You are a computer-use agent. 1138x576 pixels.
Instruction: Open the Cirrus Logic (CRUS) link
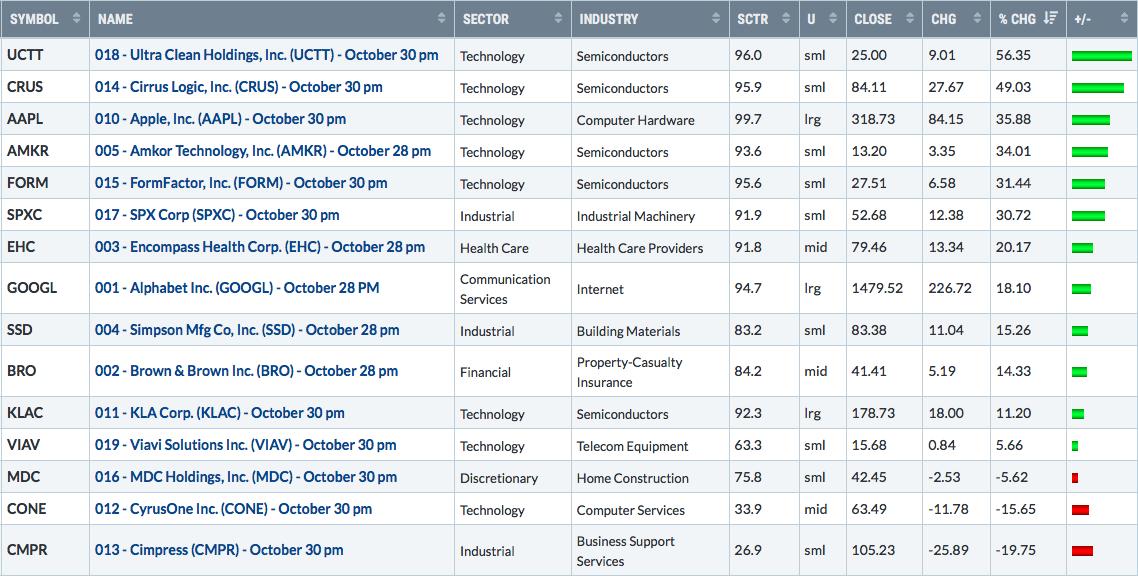[x=238, y=87]
